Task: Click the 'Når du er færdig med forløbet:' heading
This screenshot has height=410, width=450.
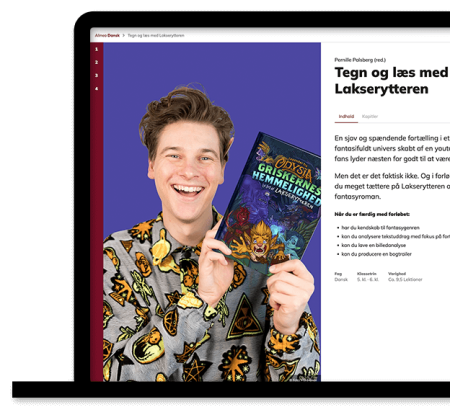Action: point(372,214)
